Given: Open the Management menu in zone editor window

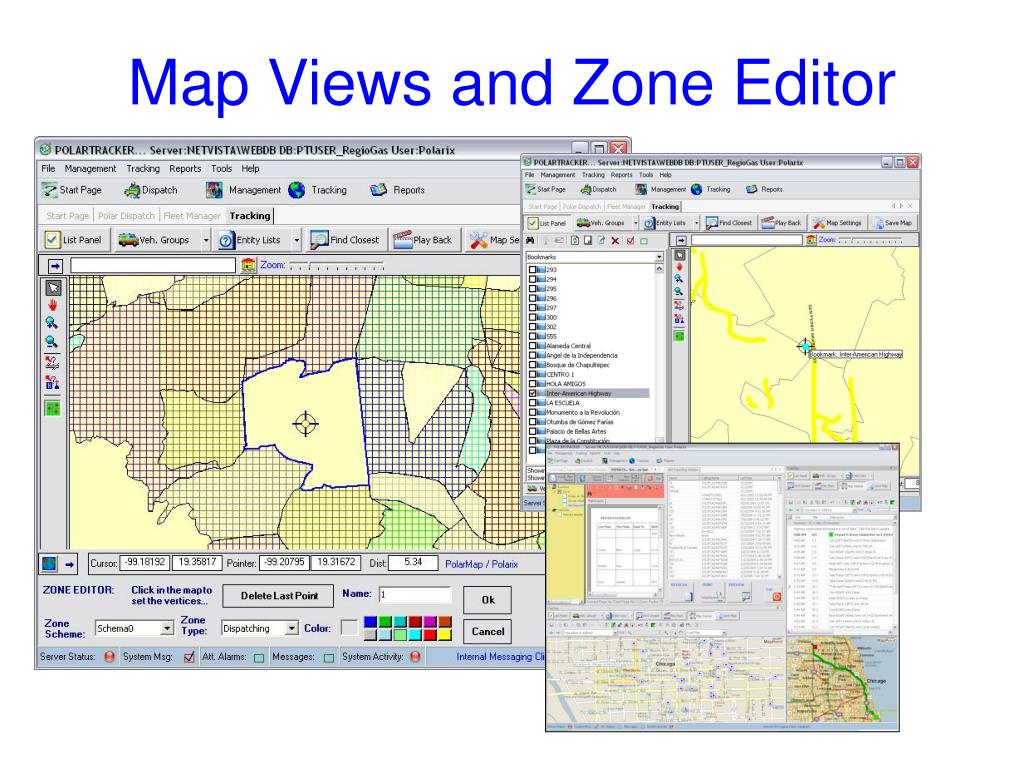Looking at the screenshot, I should coord(90,168).
